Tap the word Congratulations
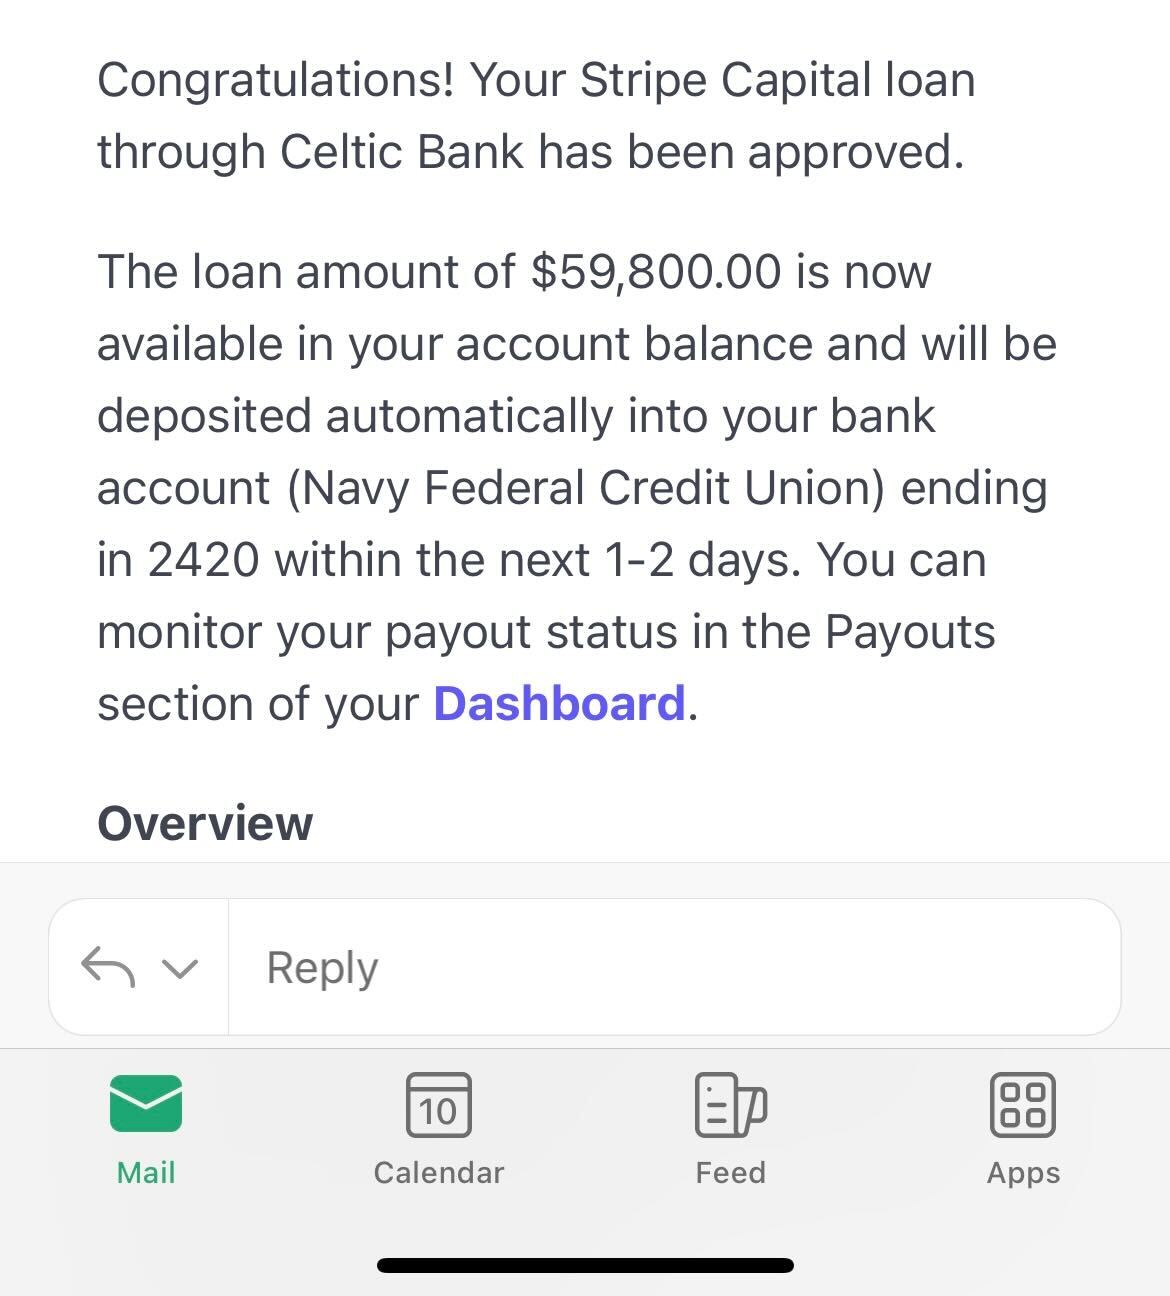 (x=276, y=80)
